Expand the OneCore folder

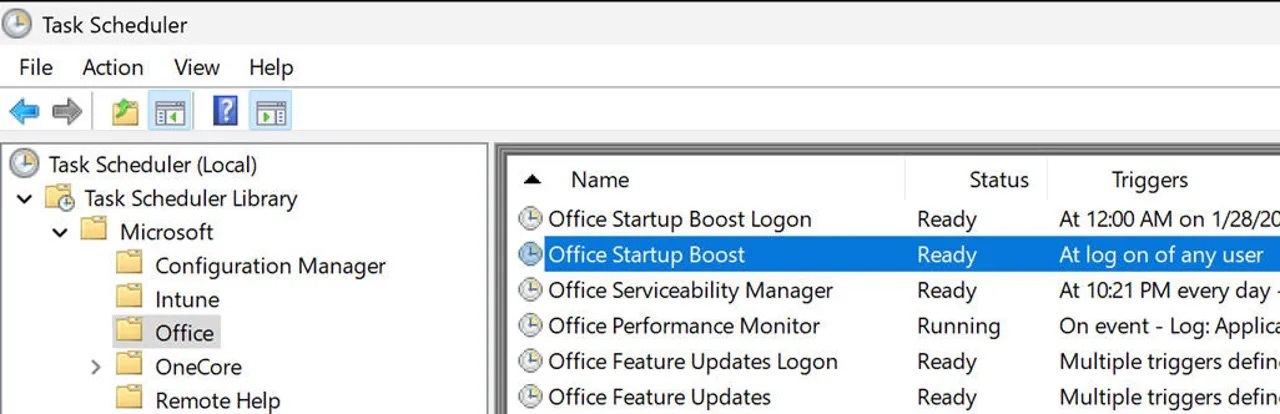click(x=96, y=367)
